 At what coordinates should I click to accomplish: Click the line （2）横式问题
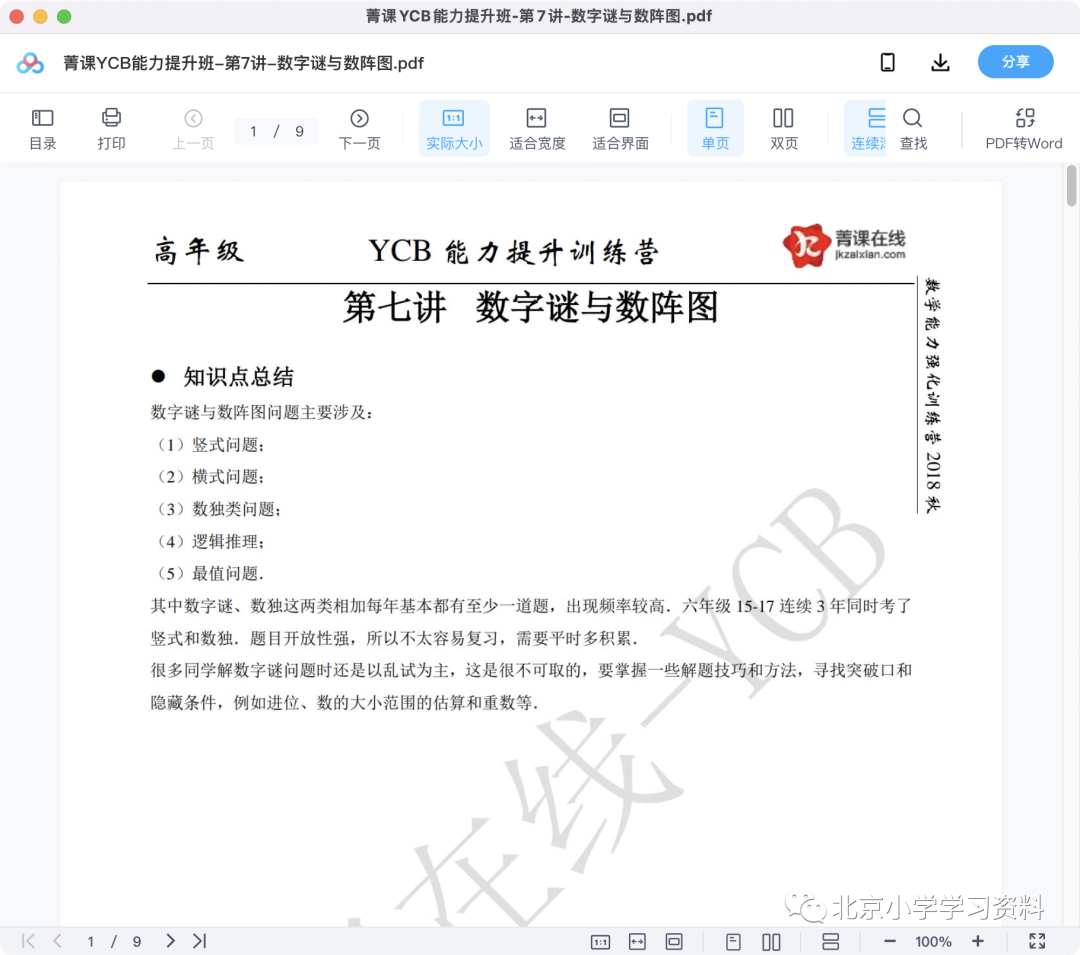pyautogui.click(x=209, y=476)
